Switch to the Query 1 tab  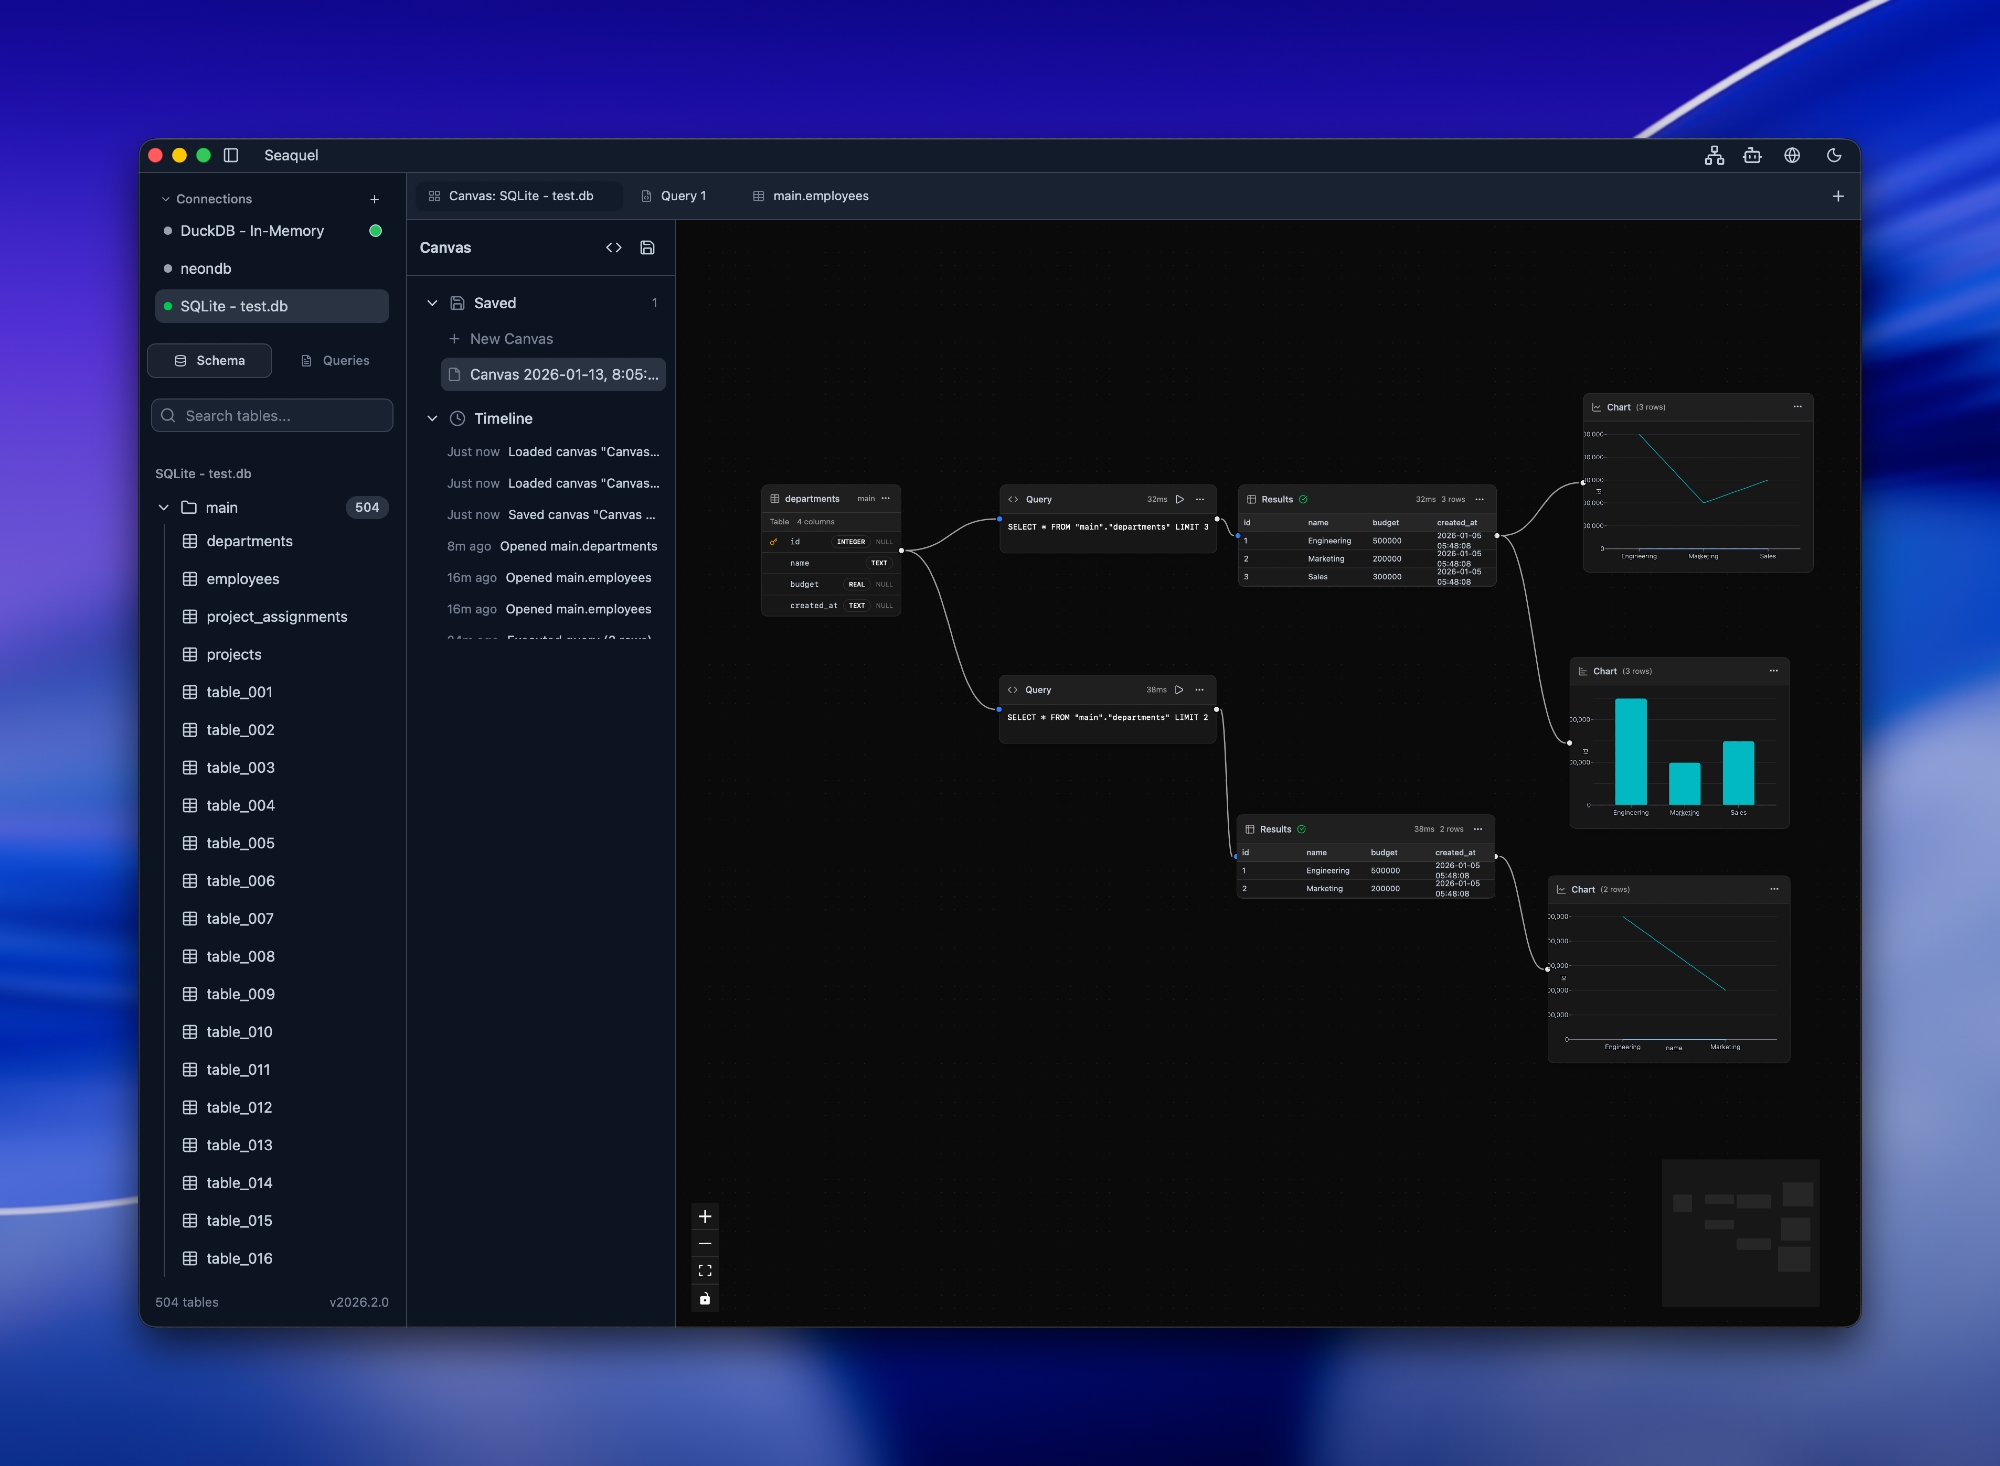(x=683, y=196)
